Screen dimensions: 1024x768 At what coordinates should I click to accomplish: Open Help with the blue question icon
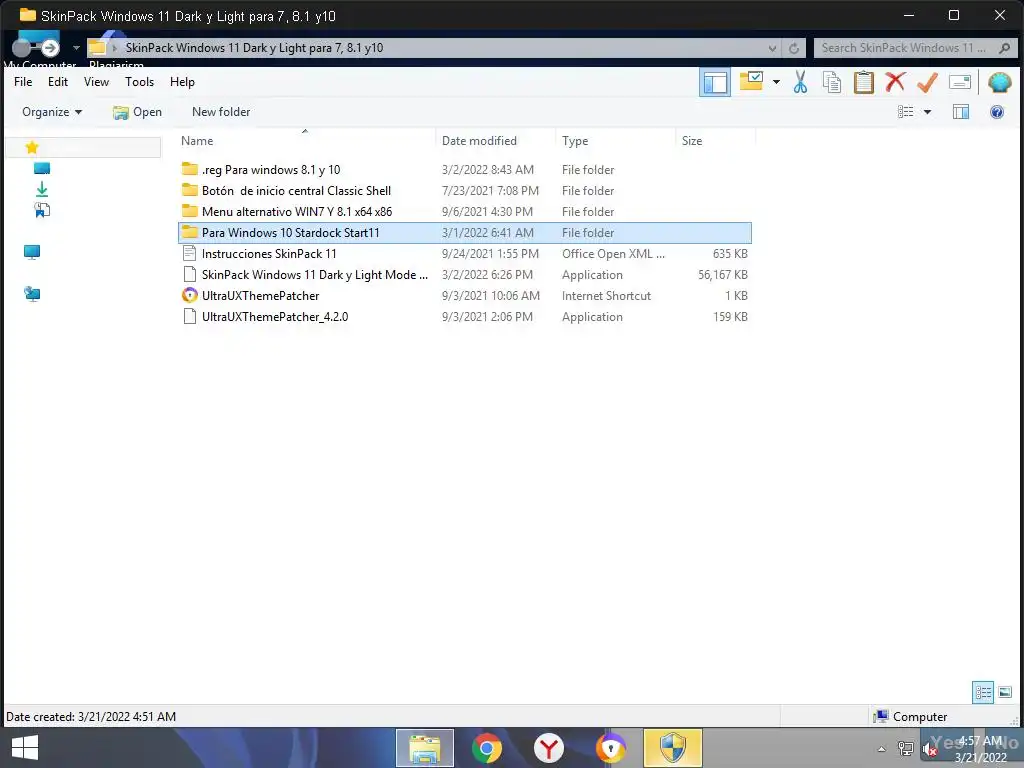pos(997,112)
